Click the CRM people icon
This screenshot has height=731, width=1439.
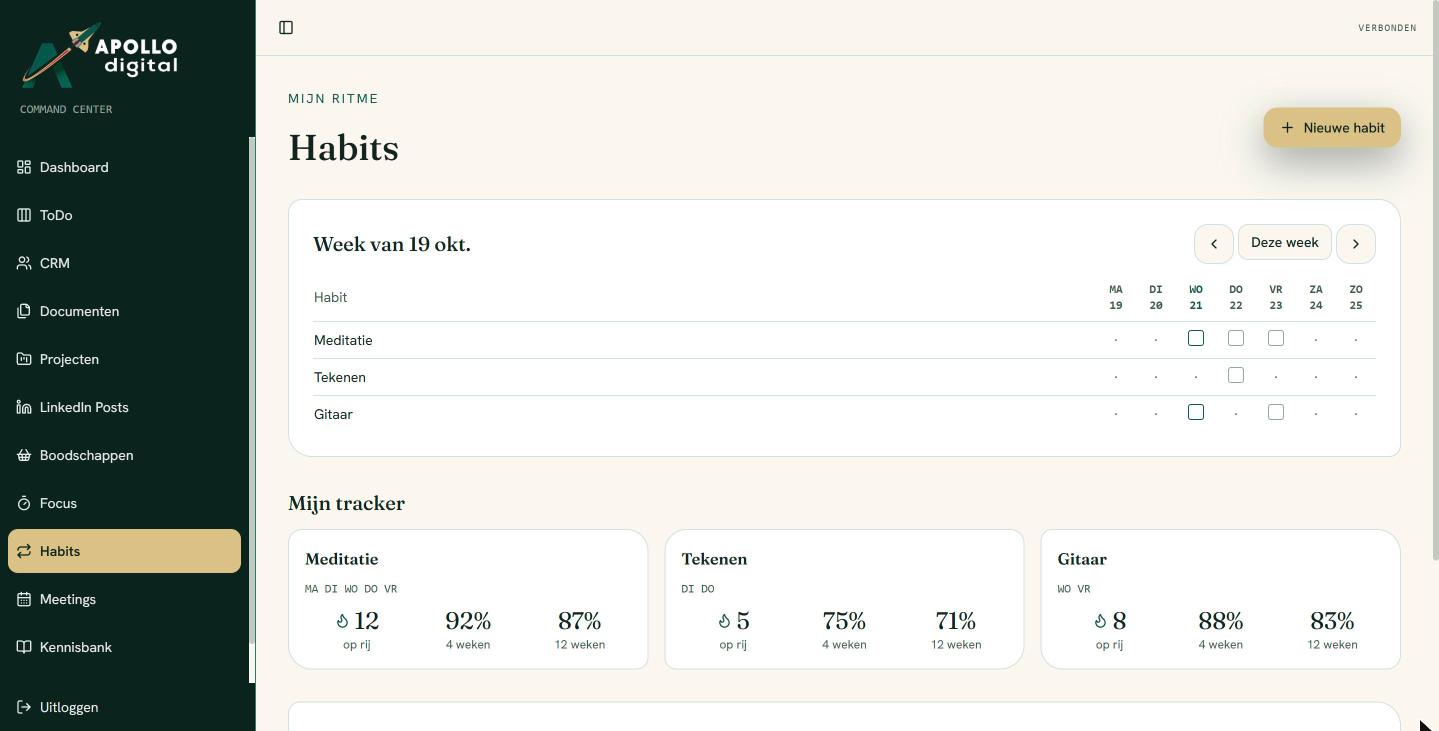click(24, 263)
